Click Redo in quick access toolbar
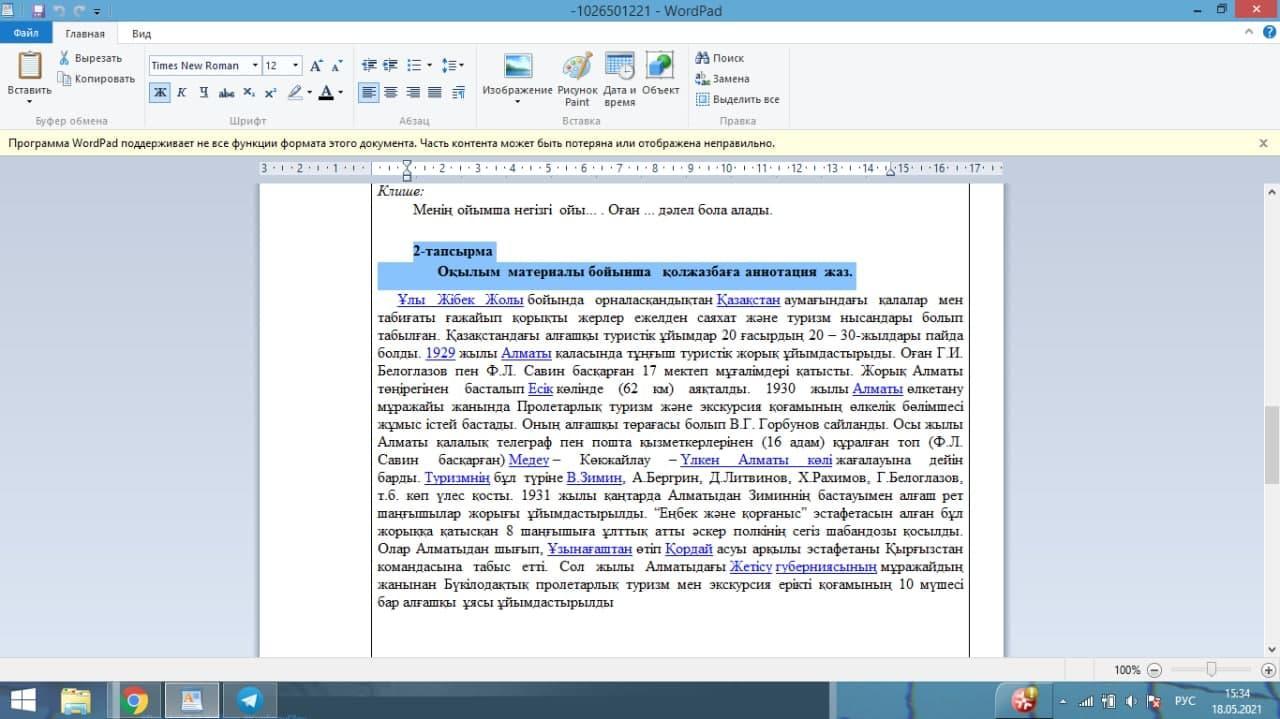The image size is (1280, 719). click(77, 11)
